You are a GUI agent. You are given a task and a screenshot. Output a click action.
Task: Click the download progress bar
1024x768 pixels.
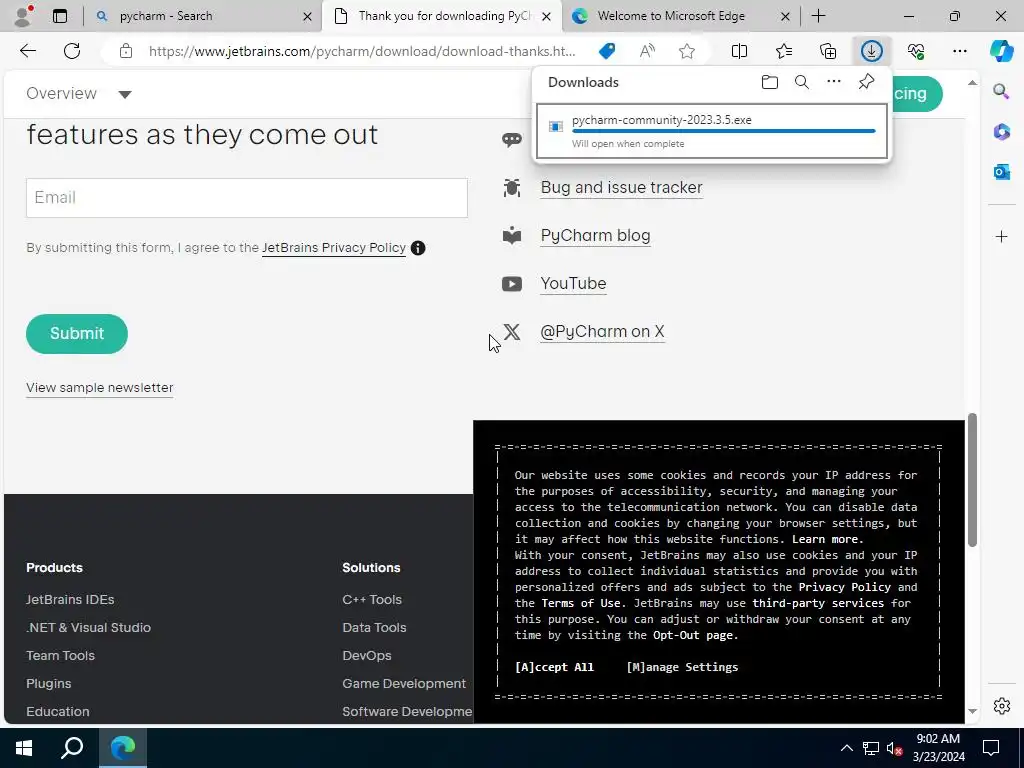(723, 131)
